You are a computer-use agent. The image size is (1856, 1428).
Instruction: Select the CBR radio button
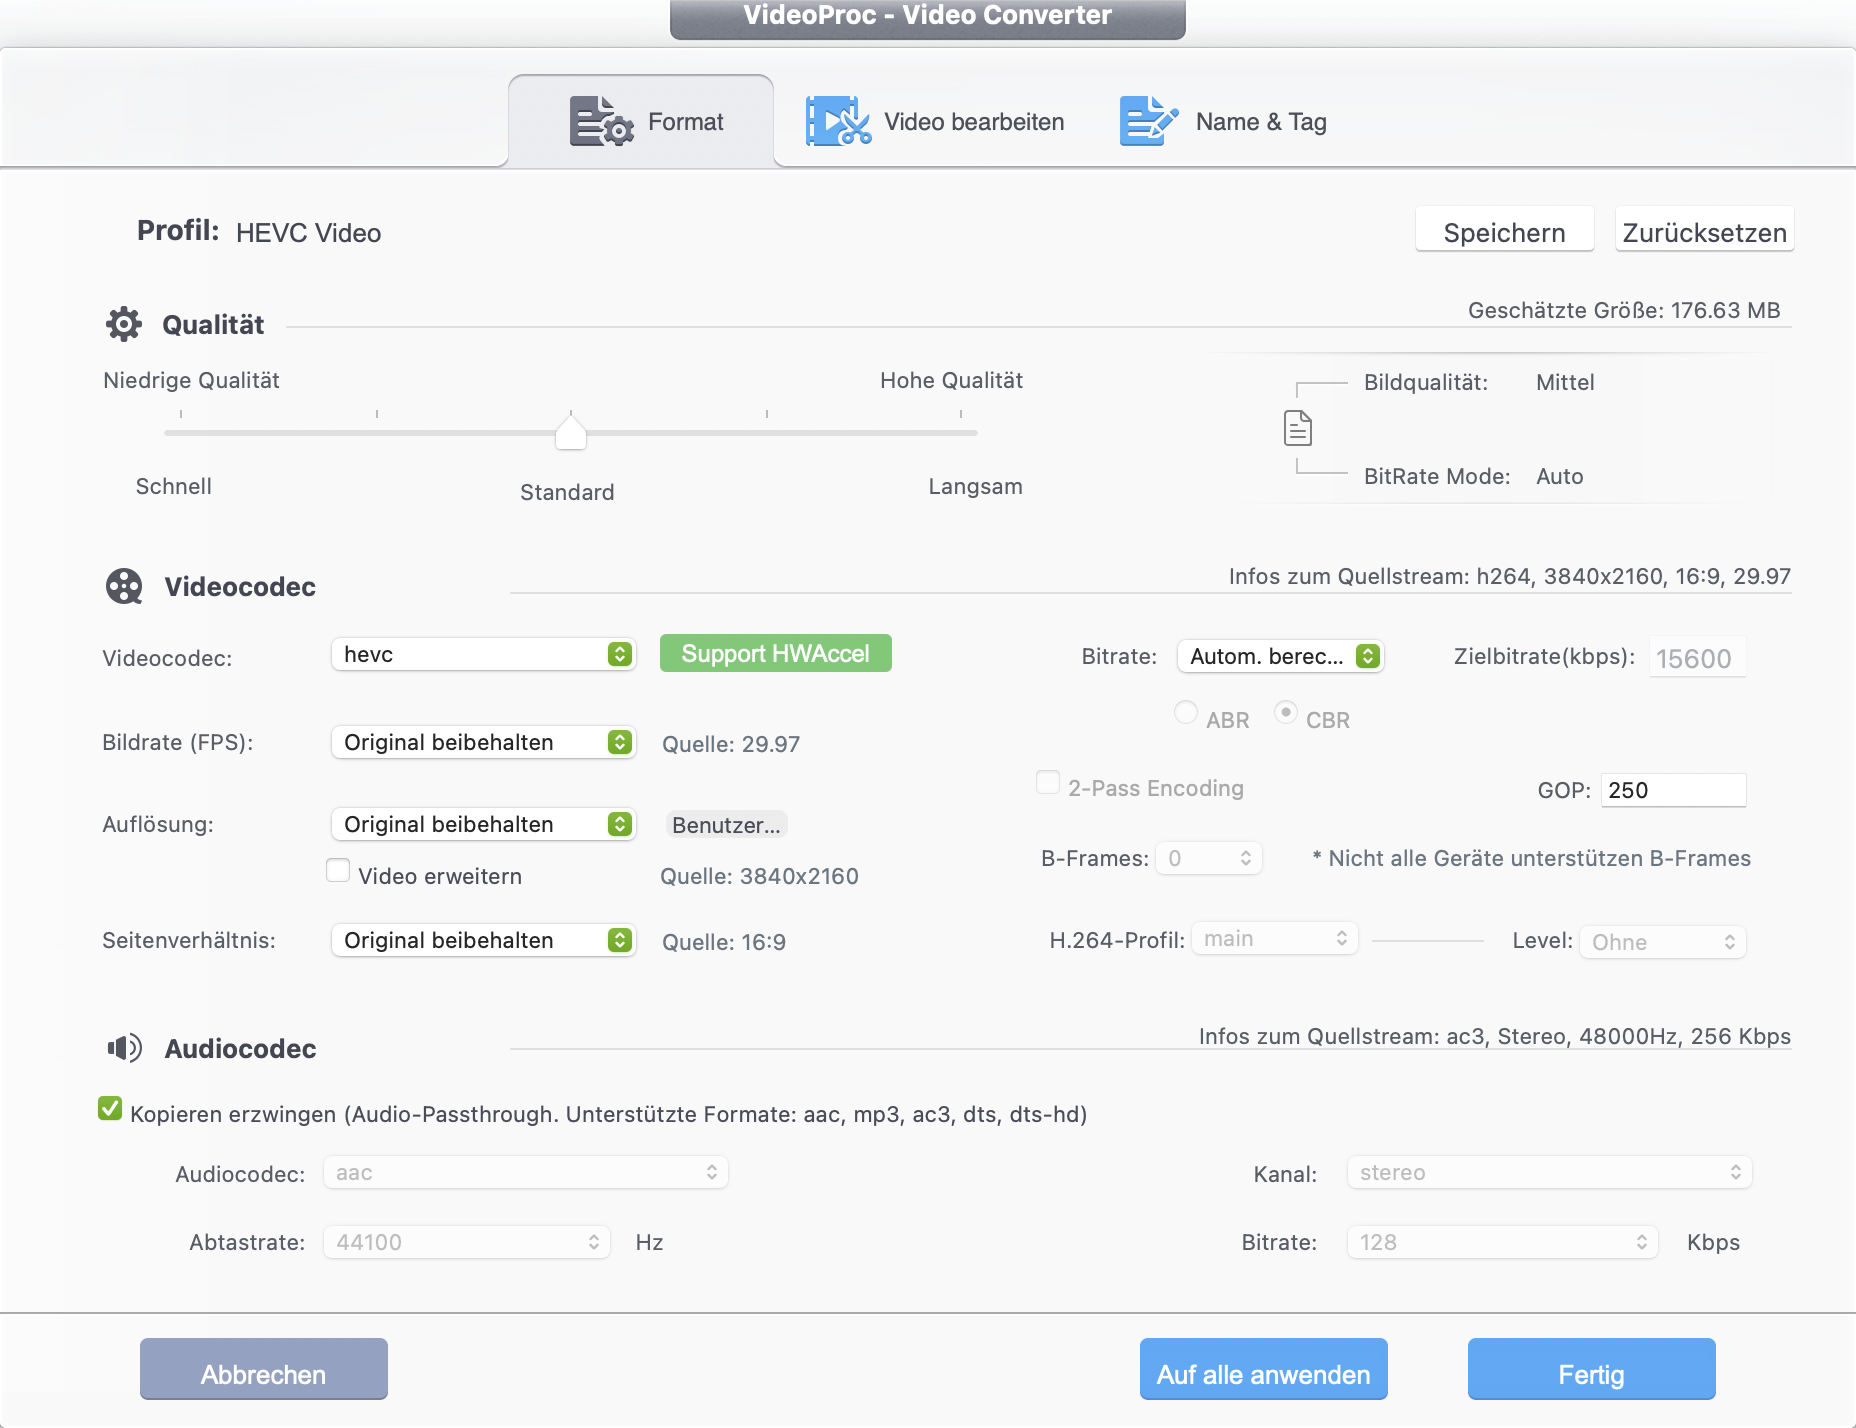1286,712
